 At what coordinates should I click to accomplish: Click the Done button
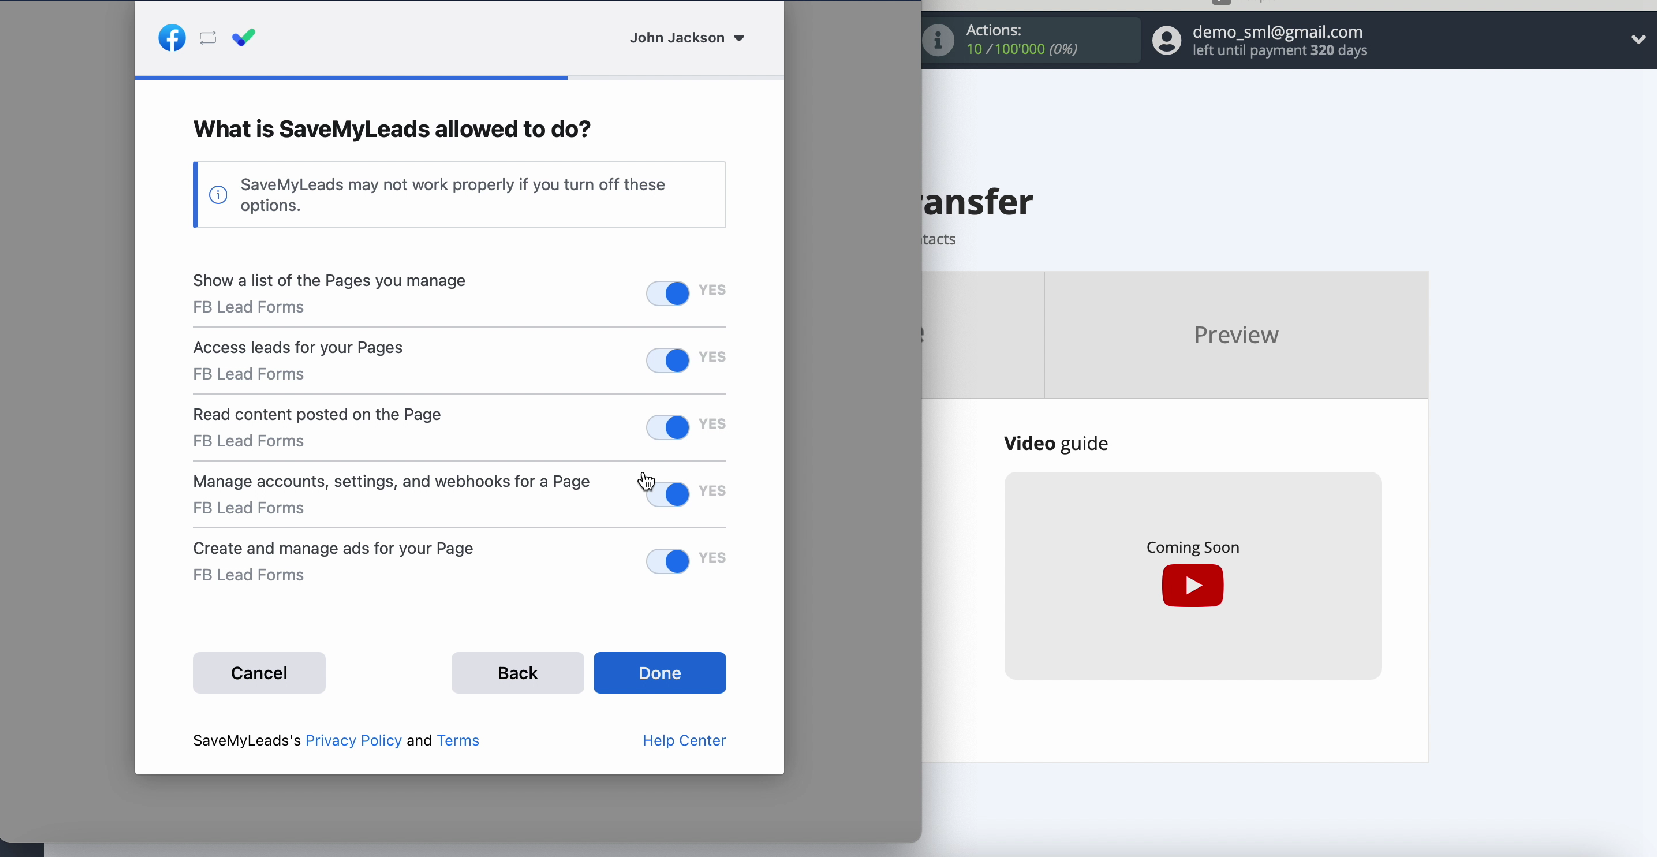pos(660,673)
